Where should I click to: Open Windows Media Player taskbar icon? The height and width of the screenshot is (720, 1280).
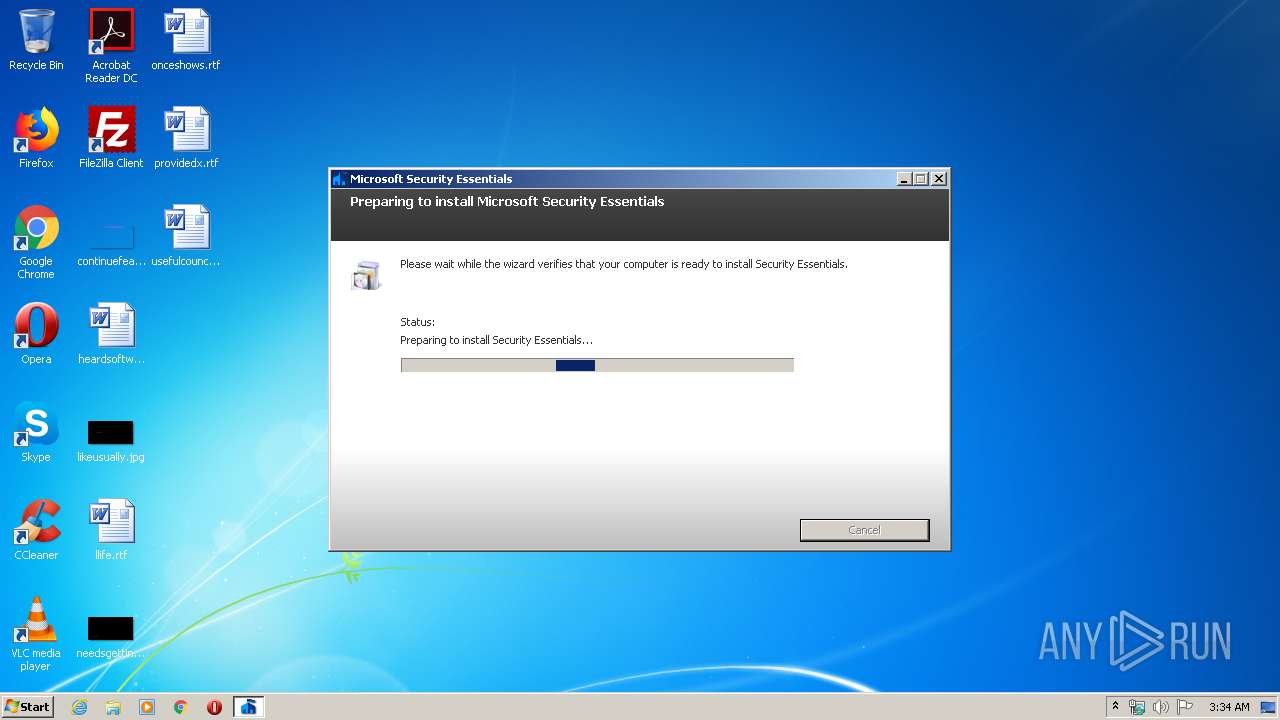147,707
